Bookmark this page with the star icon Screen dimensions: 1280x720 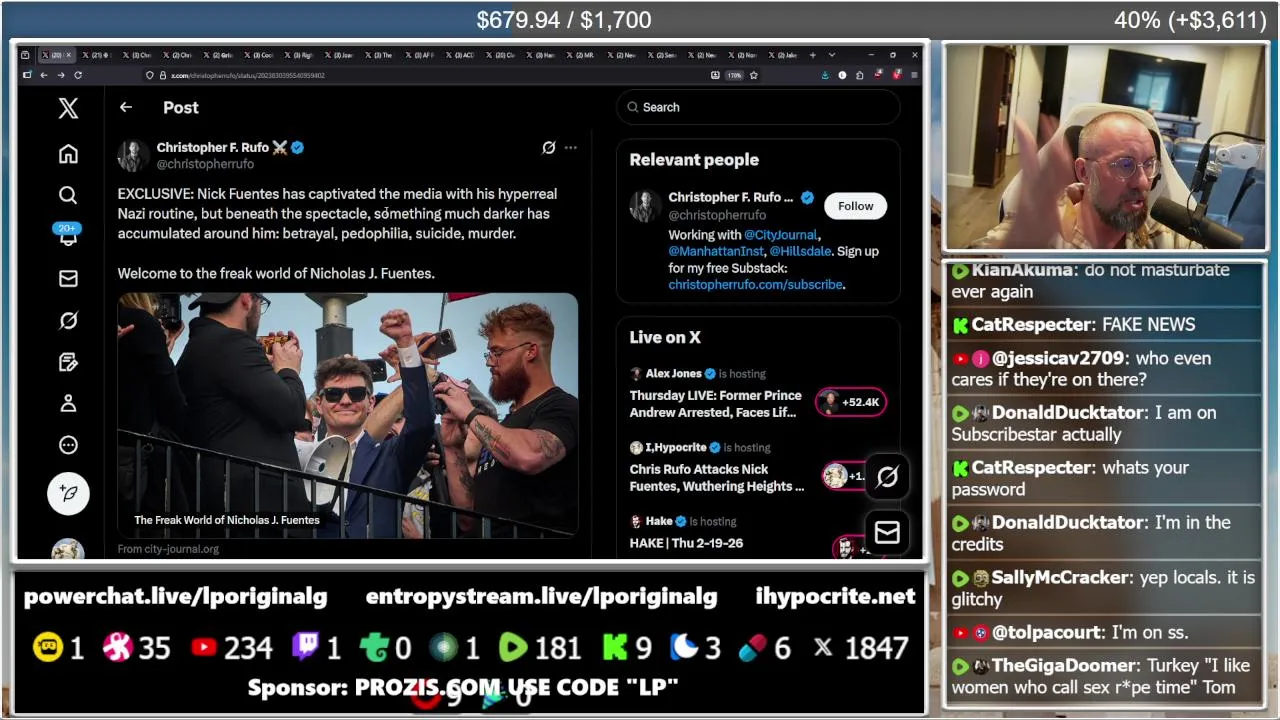[753, 75]
